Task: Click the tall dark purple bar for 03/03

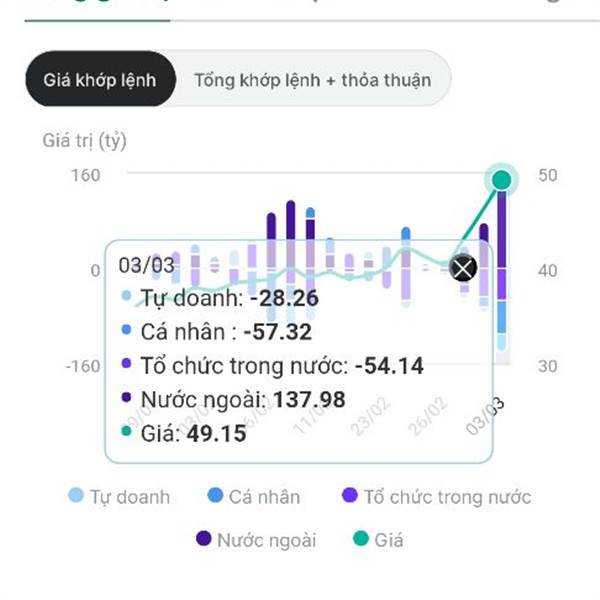Action: click(x=502, y=229)
